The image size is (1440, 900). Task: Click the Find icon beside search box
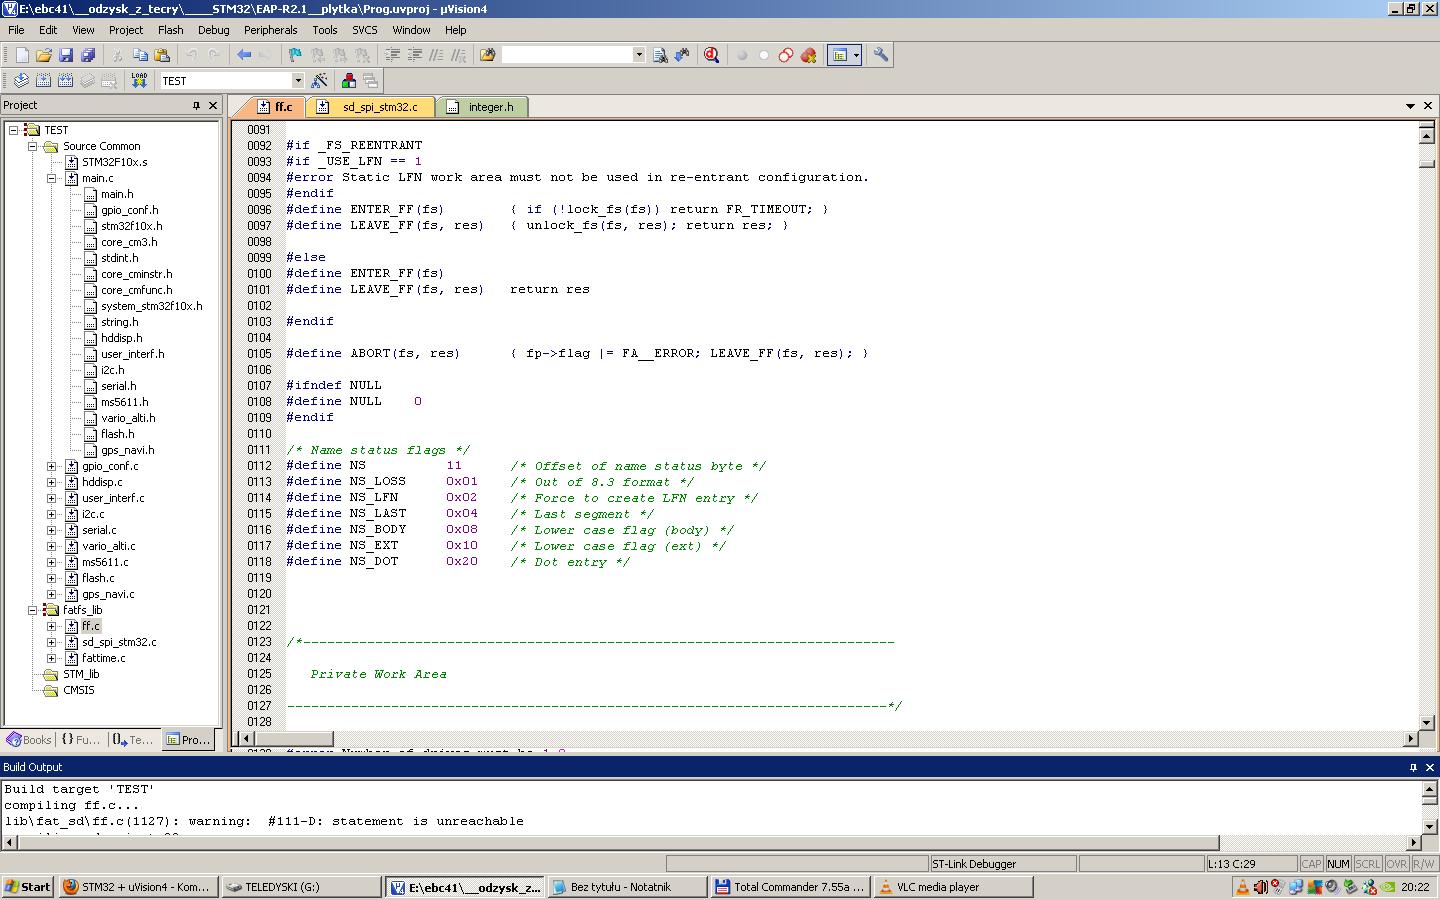[x=660, y=55]
